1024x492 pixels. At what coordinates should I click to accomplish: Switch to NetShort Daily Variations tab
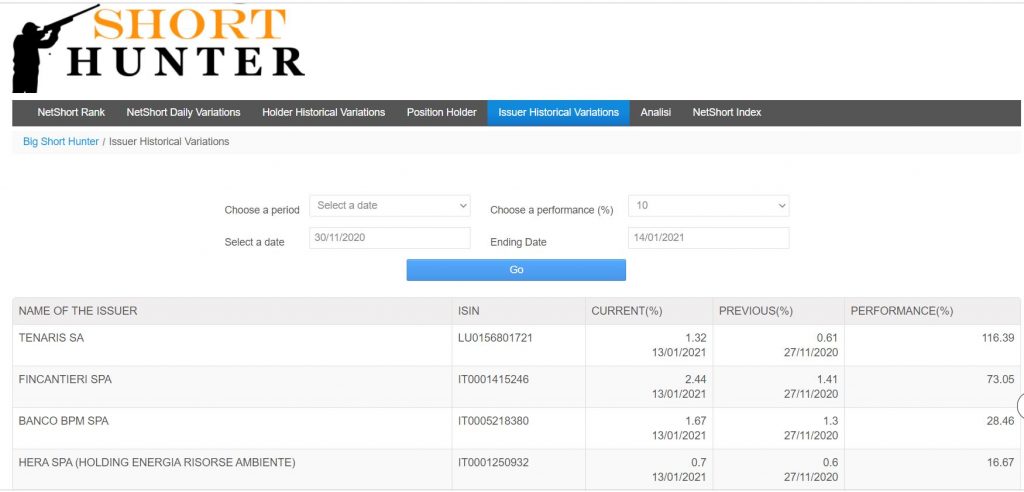(x=184, y=112)
